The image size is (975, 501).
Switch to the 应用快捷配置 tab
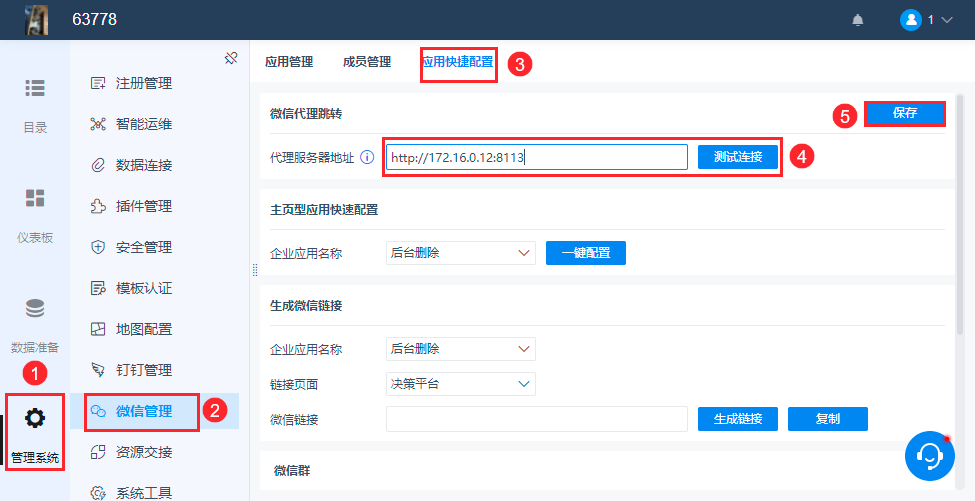click(458, 62)
